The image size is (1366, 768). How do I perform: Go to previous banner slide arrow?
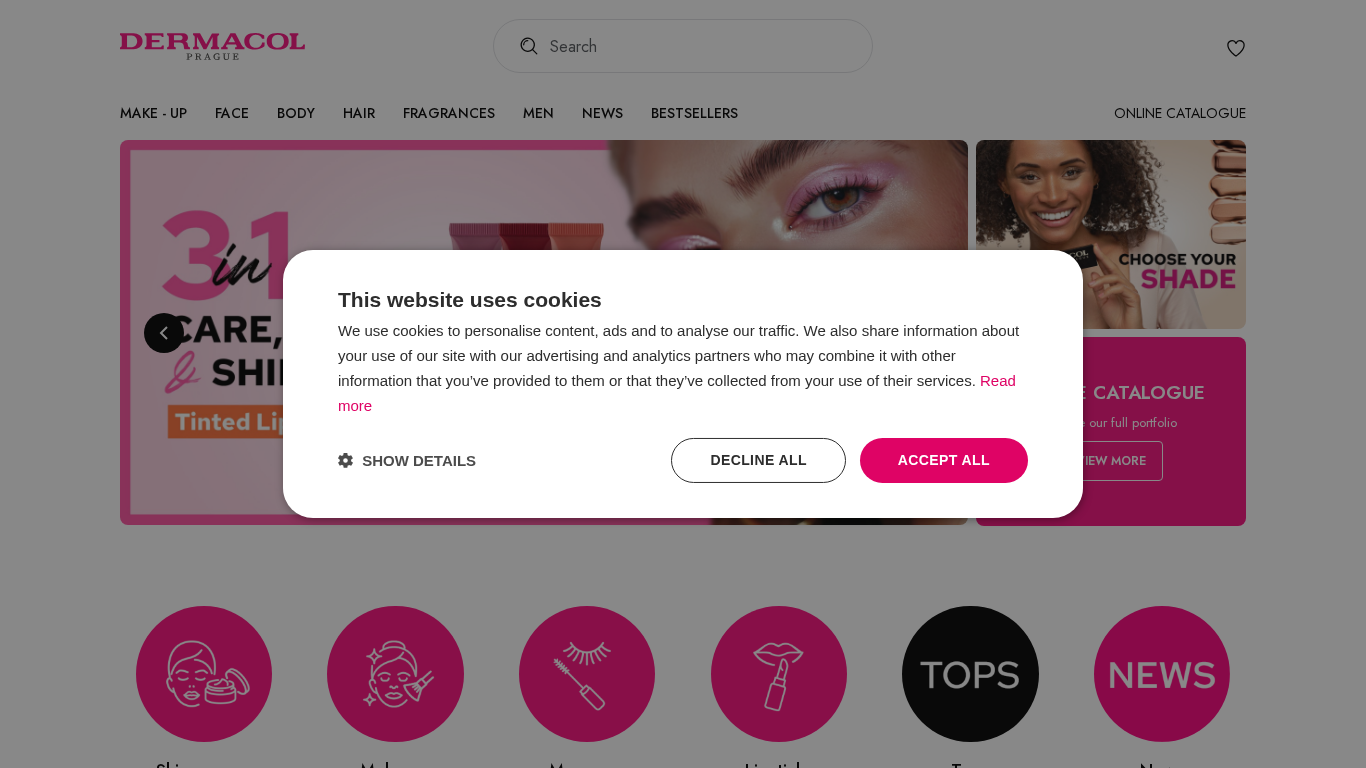pos(164,333)
